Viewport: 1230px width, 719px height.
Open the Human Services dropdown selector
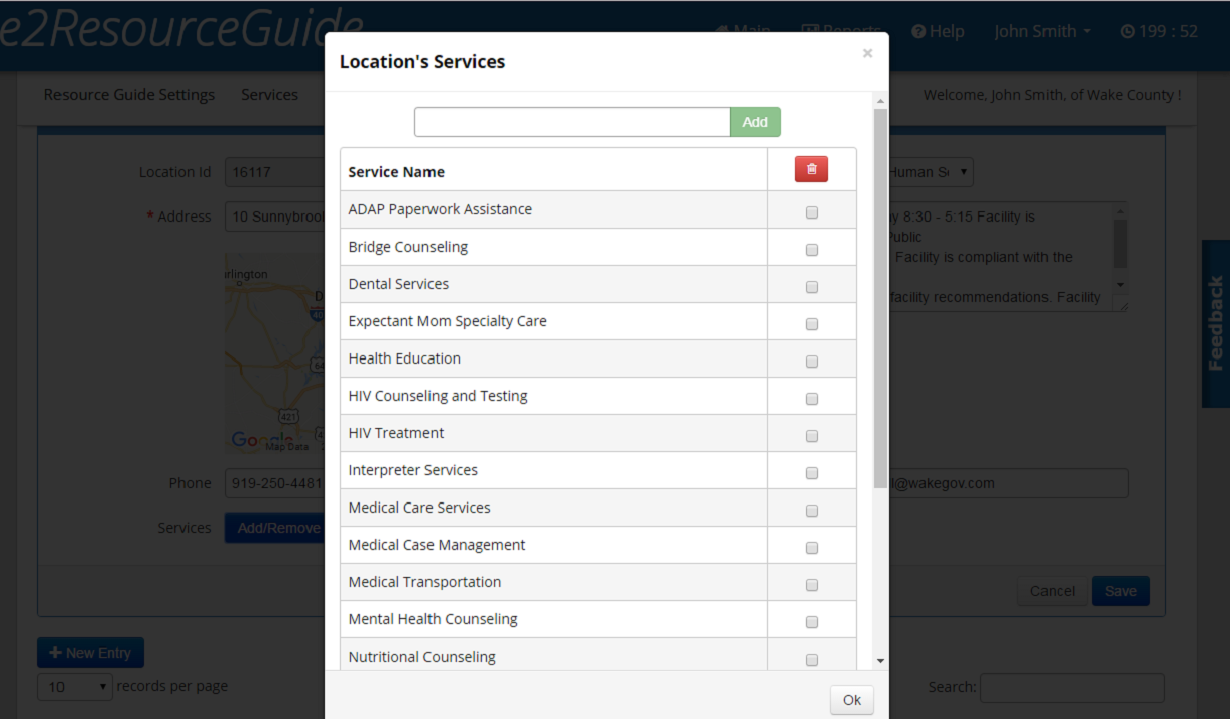pos(930,172)
